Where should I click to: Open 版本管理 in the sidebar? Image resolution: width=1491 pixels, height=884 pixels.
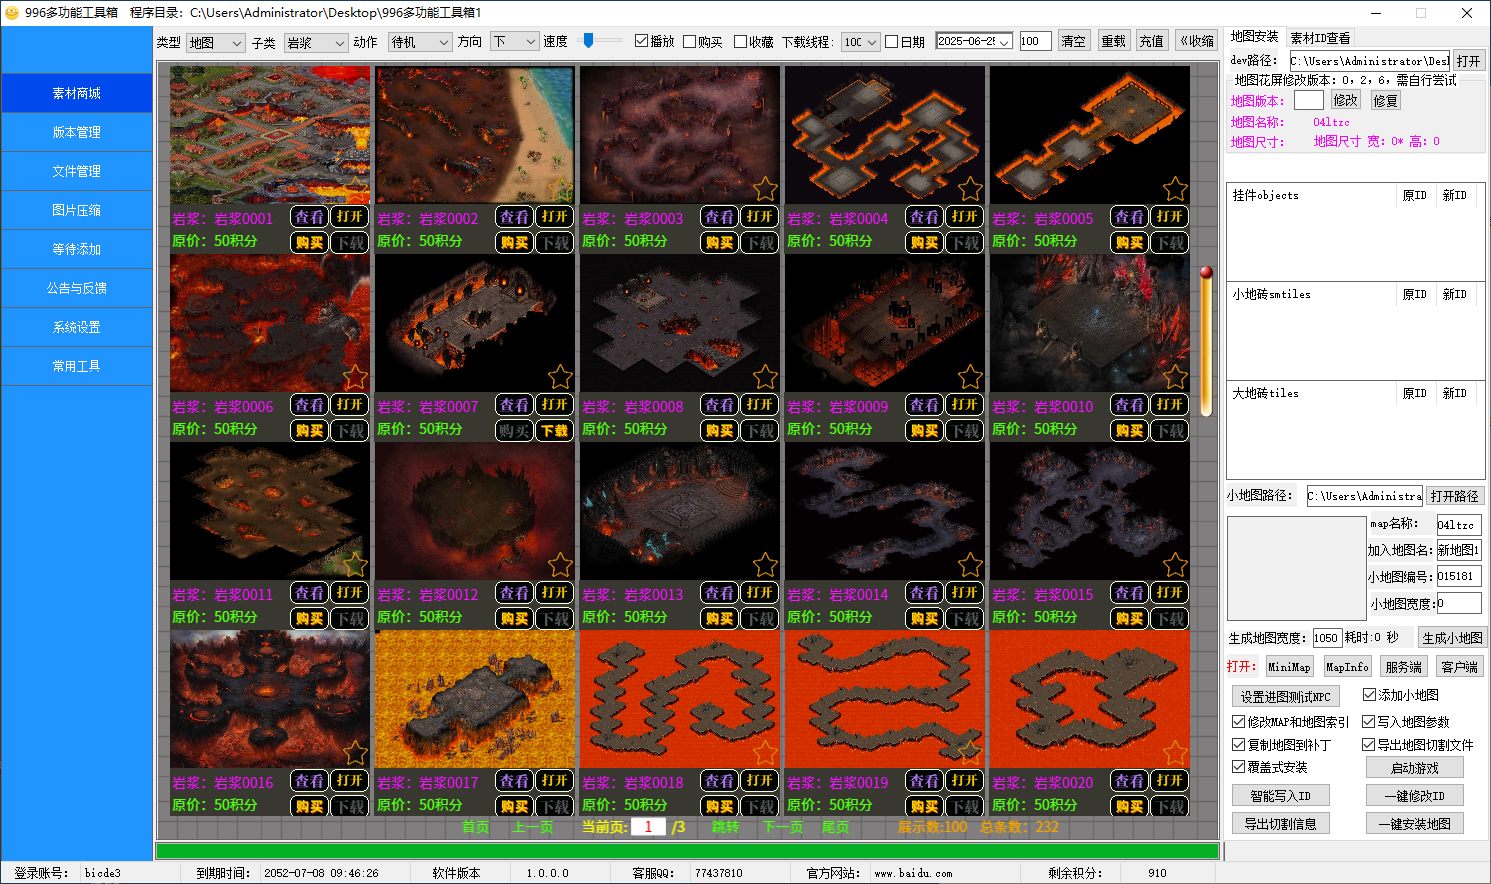76,132
